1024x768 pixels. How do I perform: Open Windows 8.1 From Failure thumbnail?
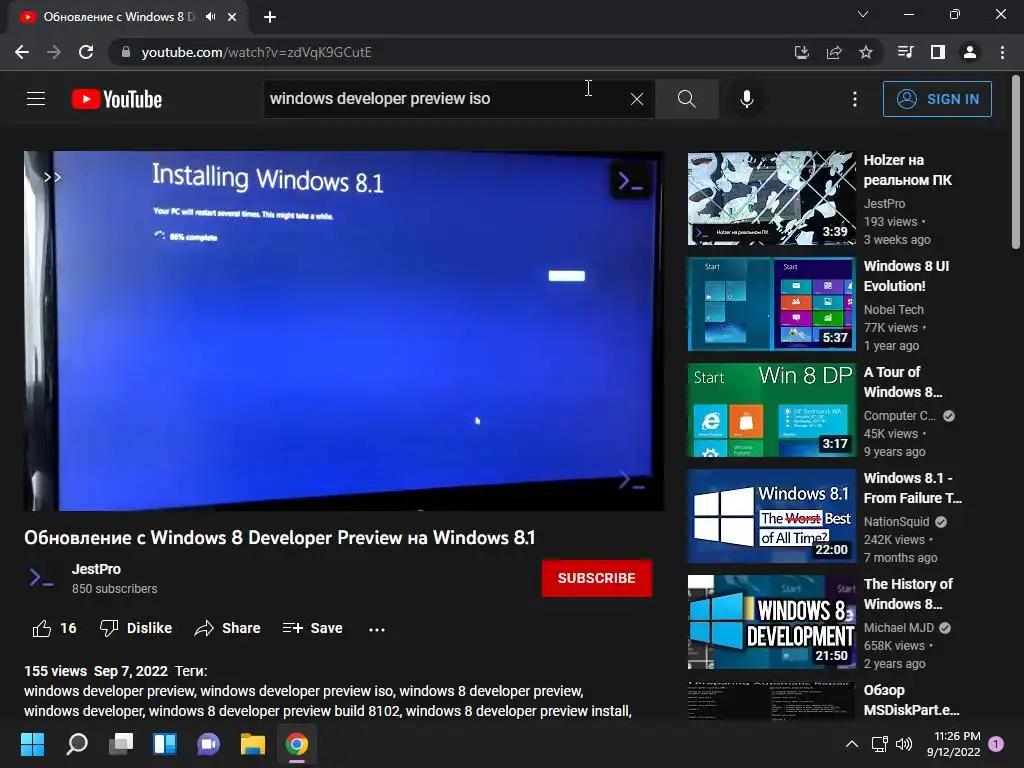click(771, 516)
